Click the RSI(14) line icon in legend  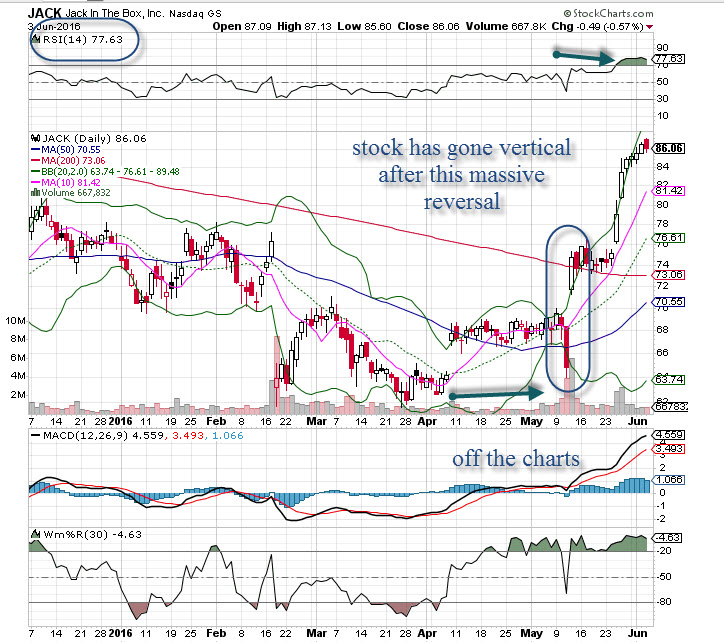point(35,40)
